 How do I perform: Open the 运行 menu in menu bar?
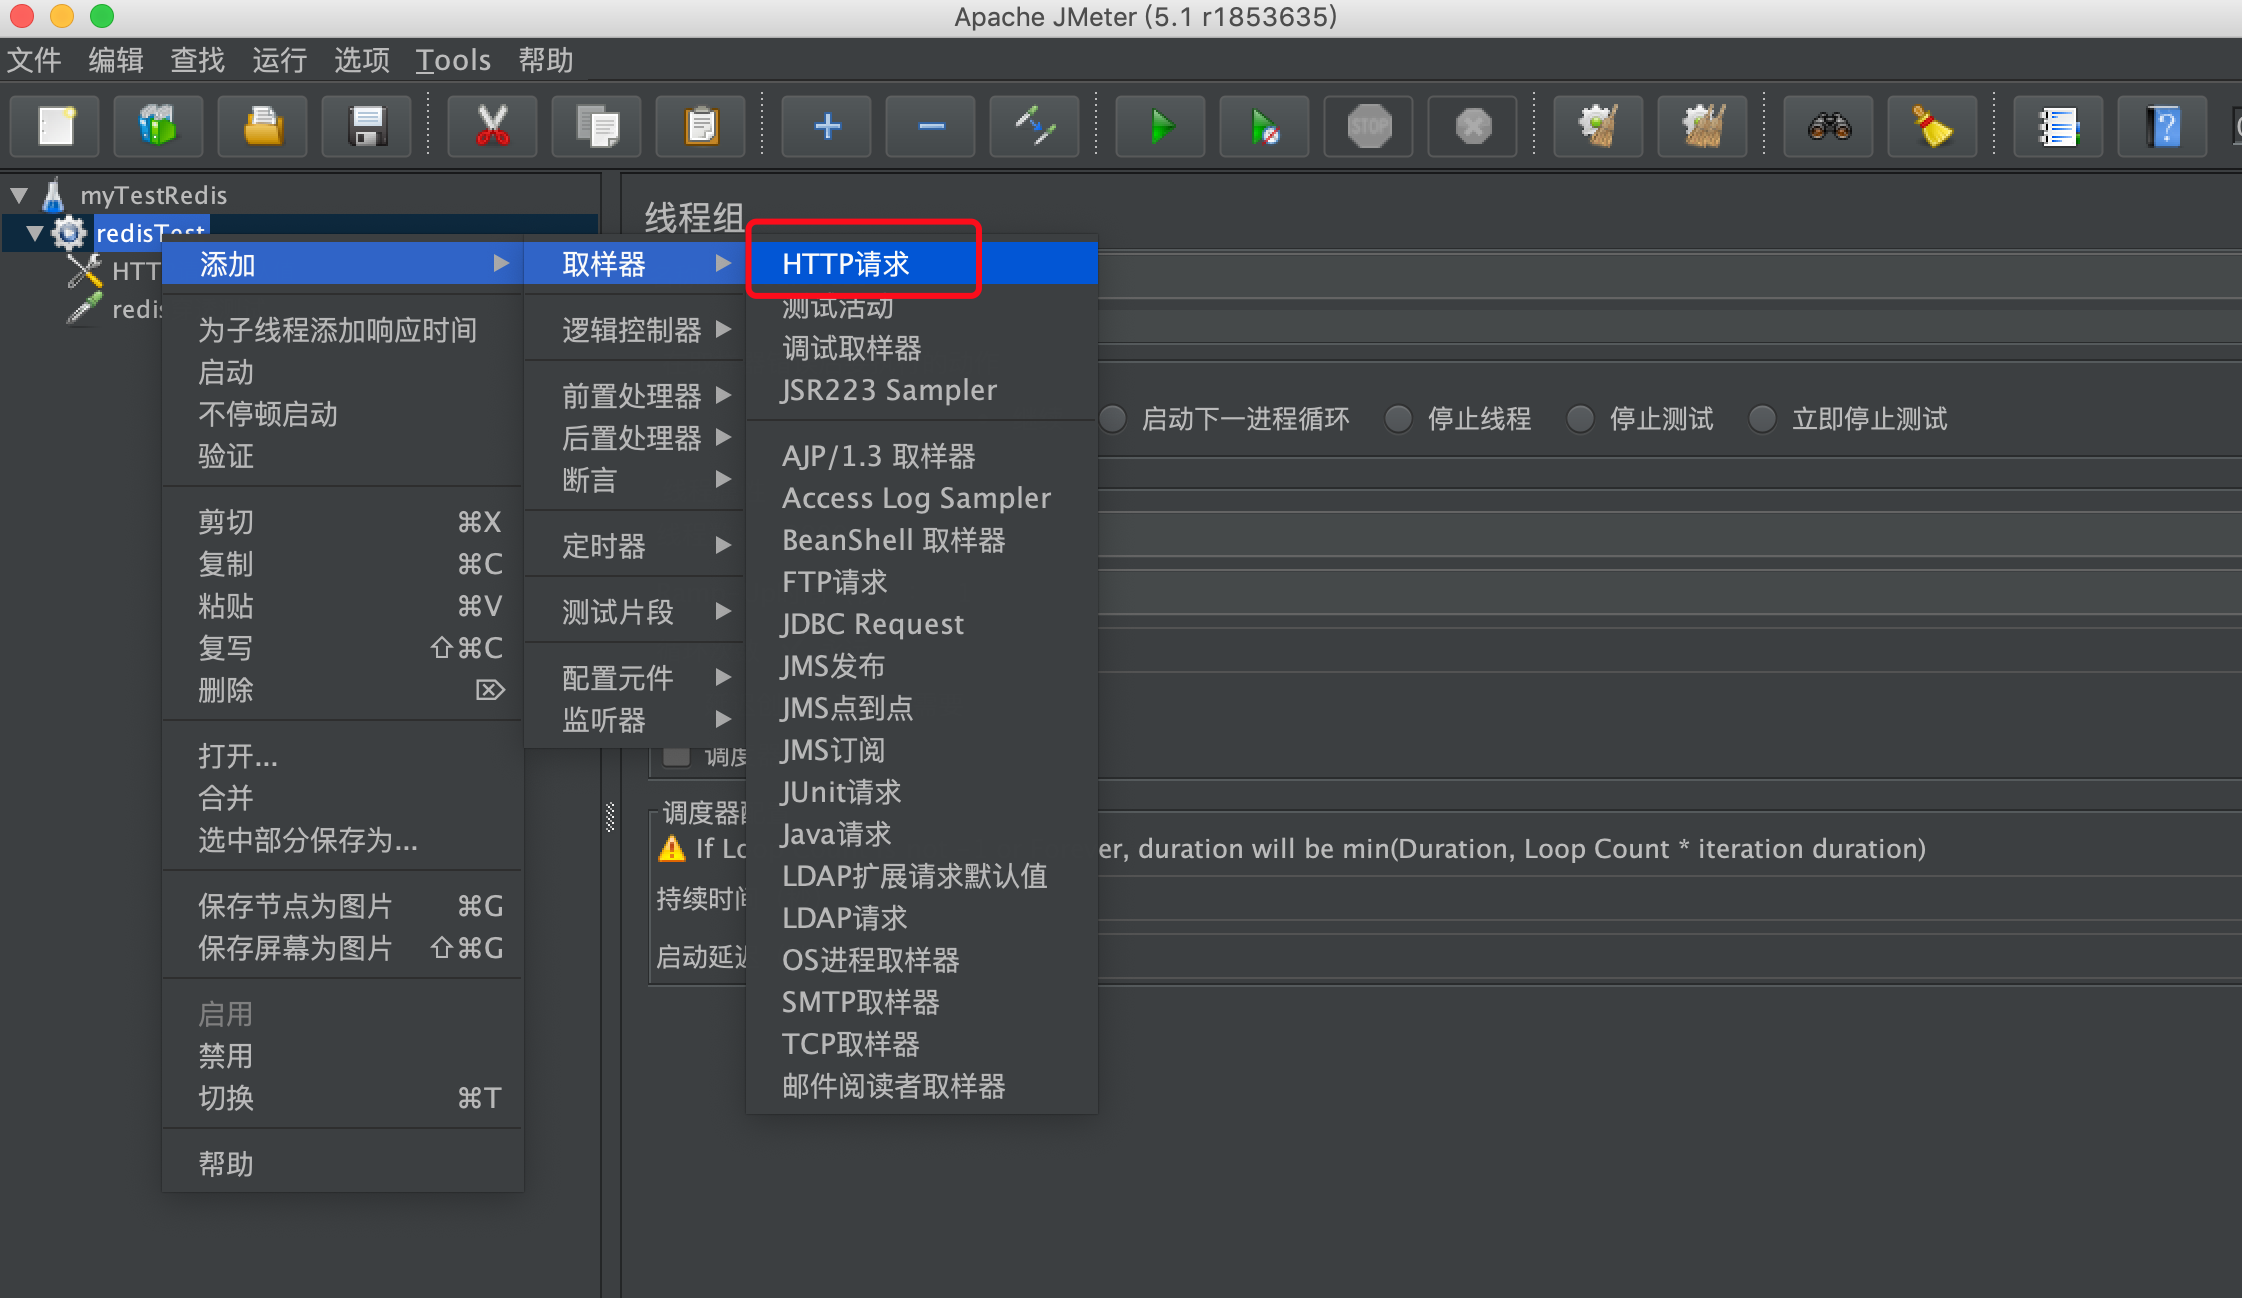[279, 60]
